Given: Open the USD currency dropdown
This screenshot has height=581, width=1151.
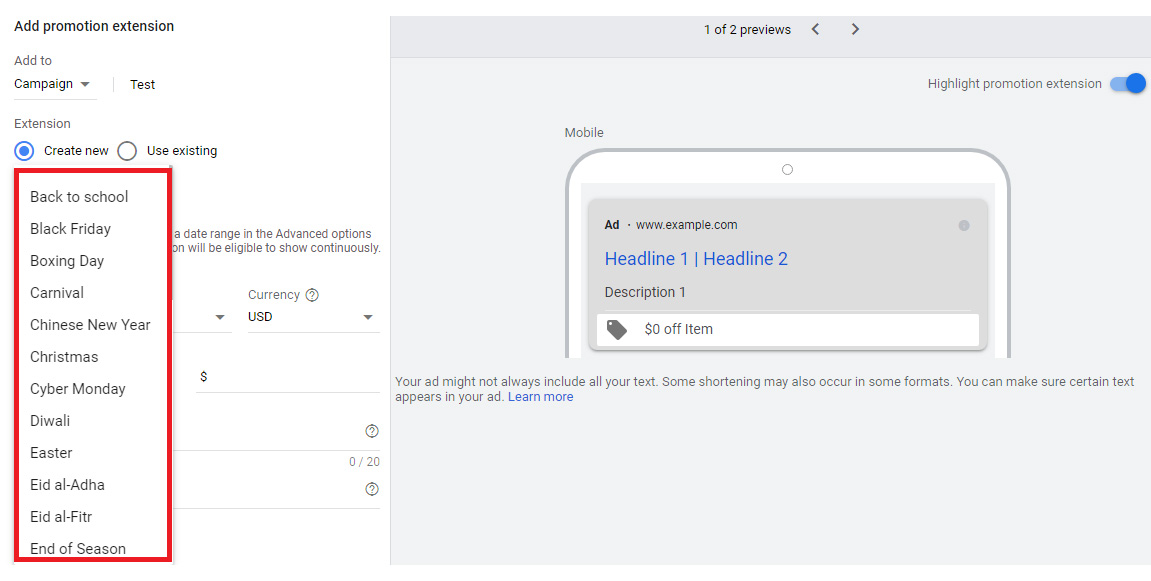Looking at the screenshot, I should coord(313,317).
